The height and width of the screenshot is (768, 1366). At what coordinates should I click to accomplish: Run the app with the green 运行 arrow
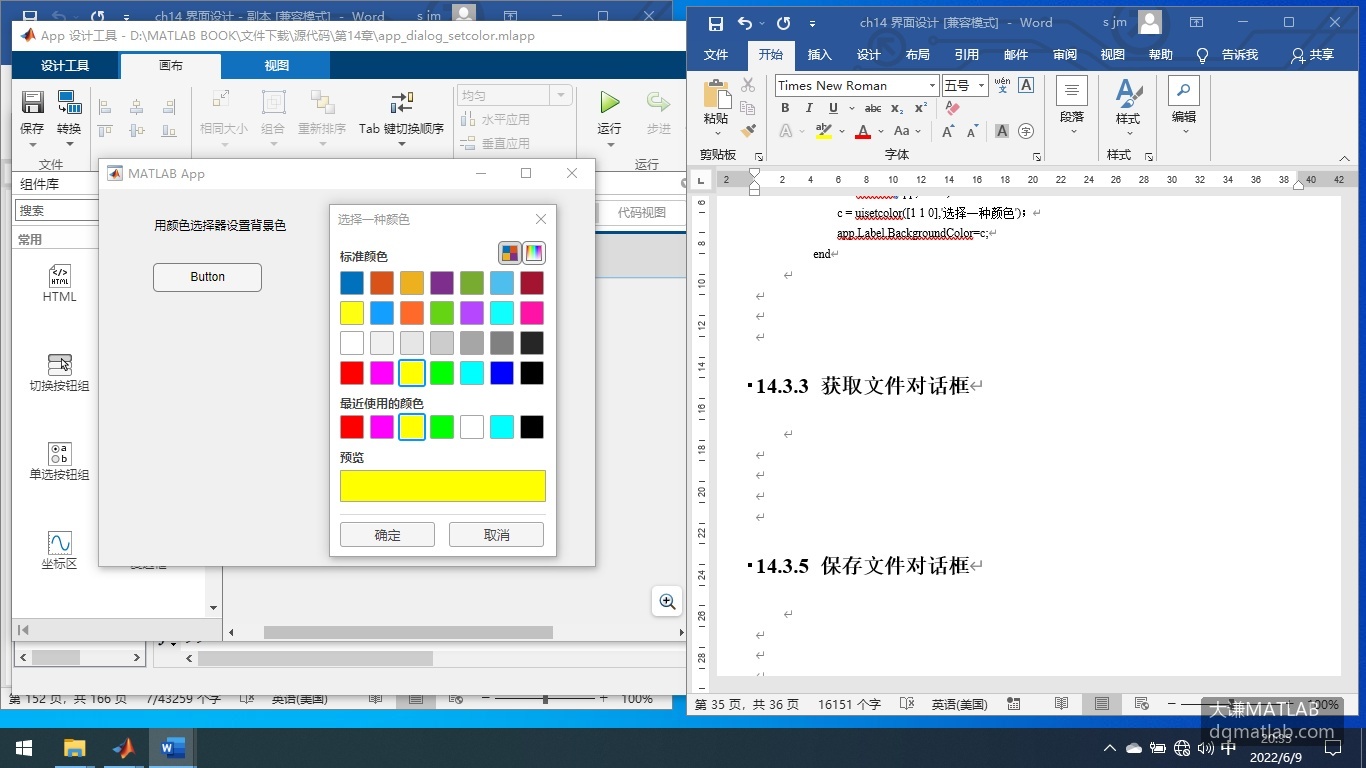pos(609,102)
